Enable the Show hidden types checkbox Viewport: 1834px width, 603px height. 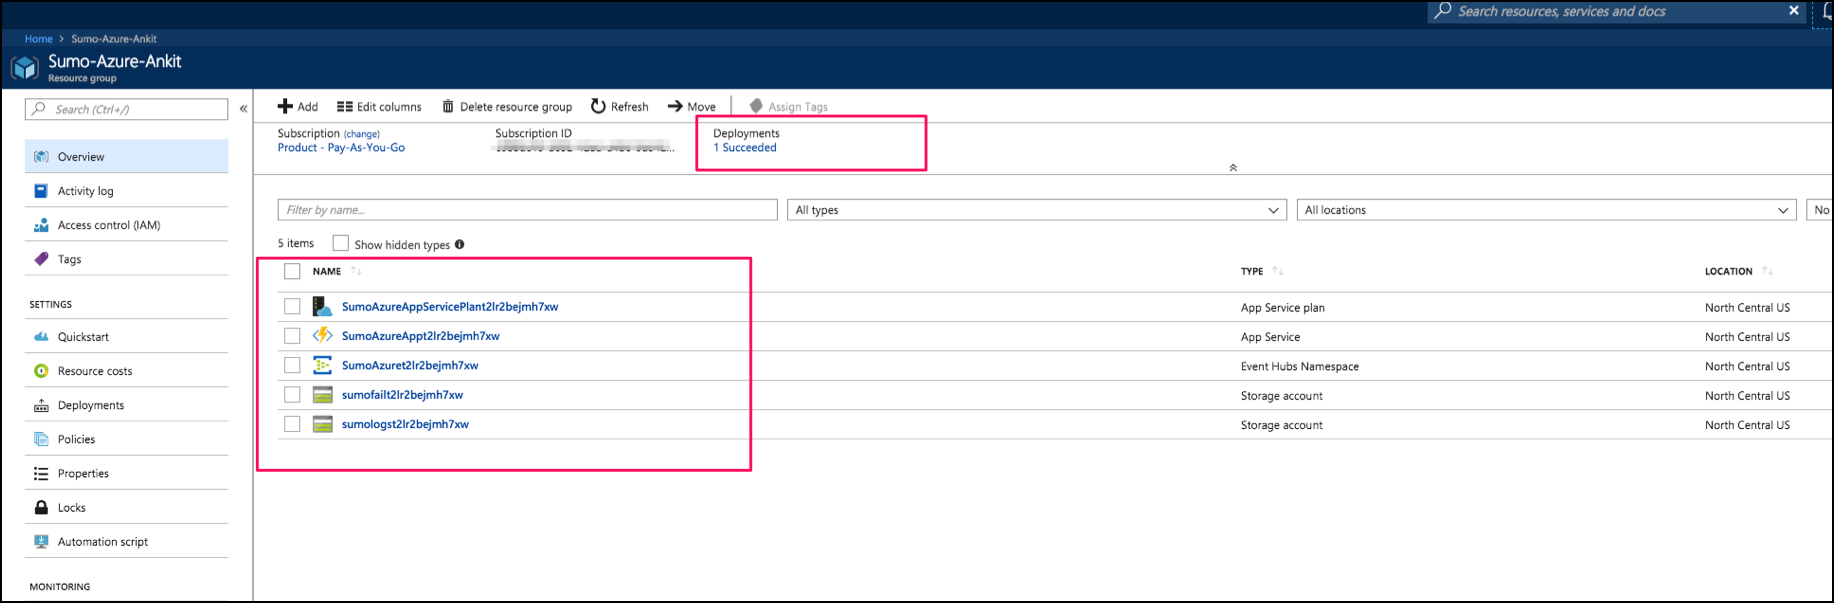coord(341,244)
